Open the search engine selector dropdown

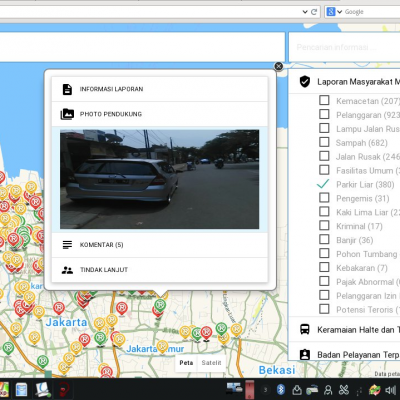334,12
